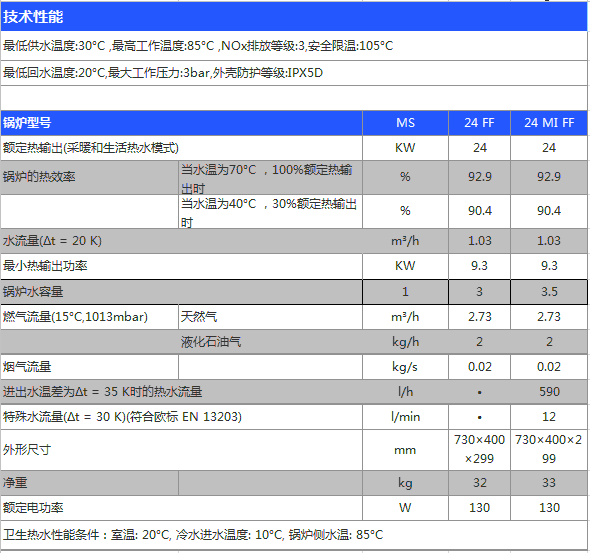Select the 92.9 efficiency value under 24 FF
The image size is (590, 553).
tap(479, 177)
